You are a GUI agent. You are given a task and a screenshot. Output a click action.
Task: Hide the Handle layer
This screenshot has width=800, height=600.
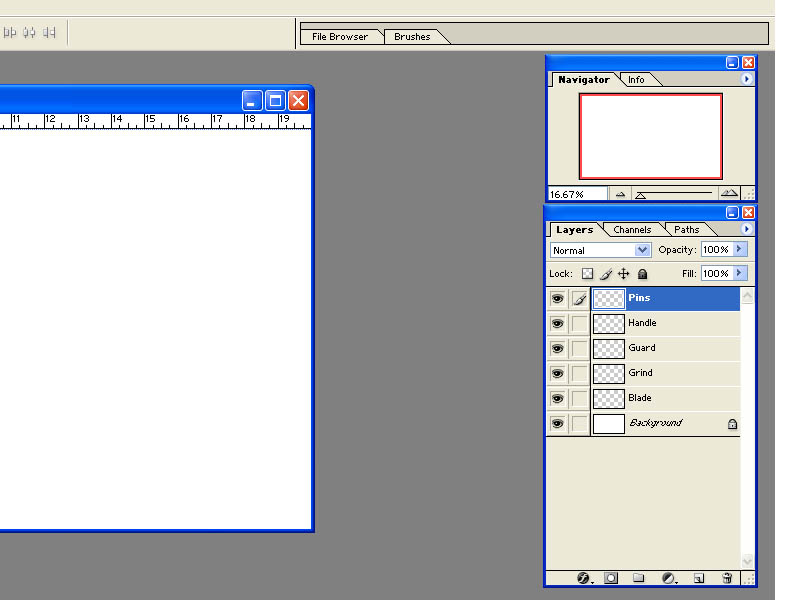(x=557, y=323)
